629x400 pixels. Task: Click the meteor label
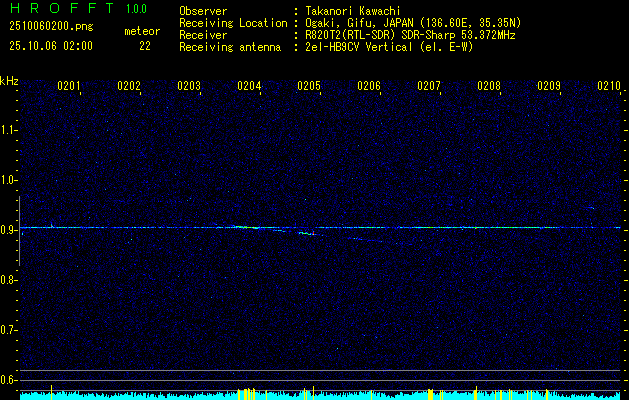[x=142, y=31]
